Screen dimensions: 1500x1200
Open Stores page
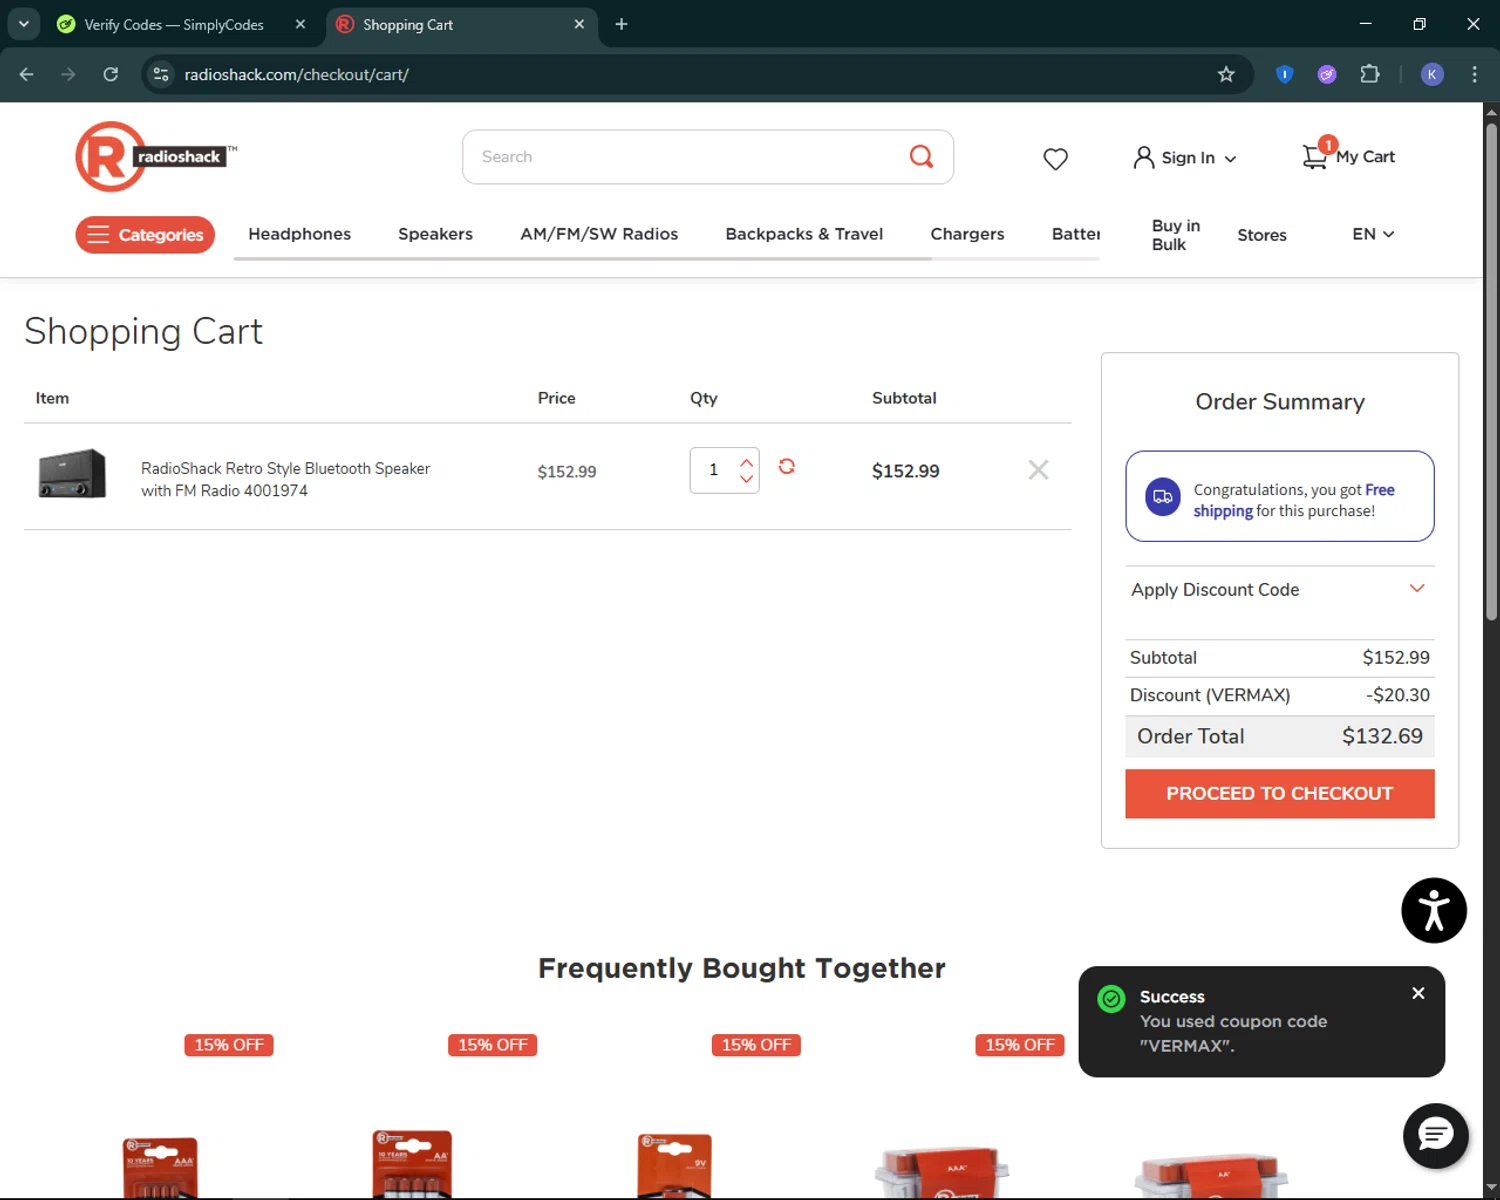click(1262, 235)
